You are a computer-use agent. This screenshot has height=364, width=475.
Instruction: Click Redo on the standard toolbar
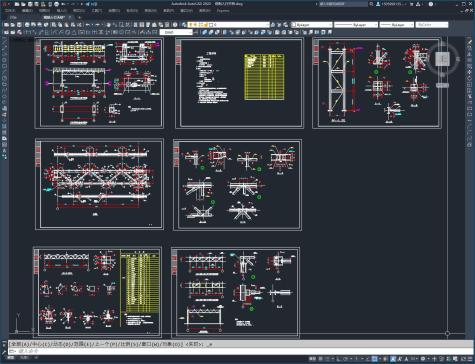pos(98,25)
